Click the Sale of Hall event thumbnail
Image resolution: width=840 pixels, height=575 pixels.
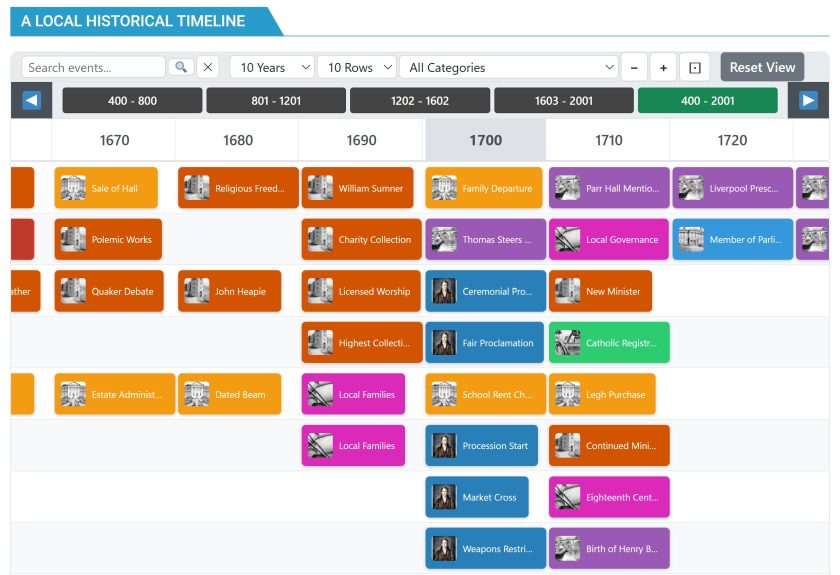click(x=73, y=188)
